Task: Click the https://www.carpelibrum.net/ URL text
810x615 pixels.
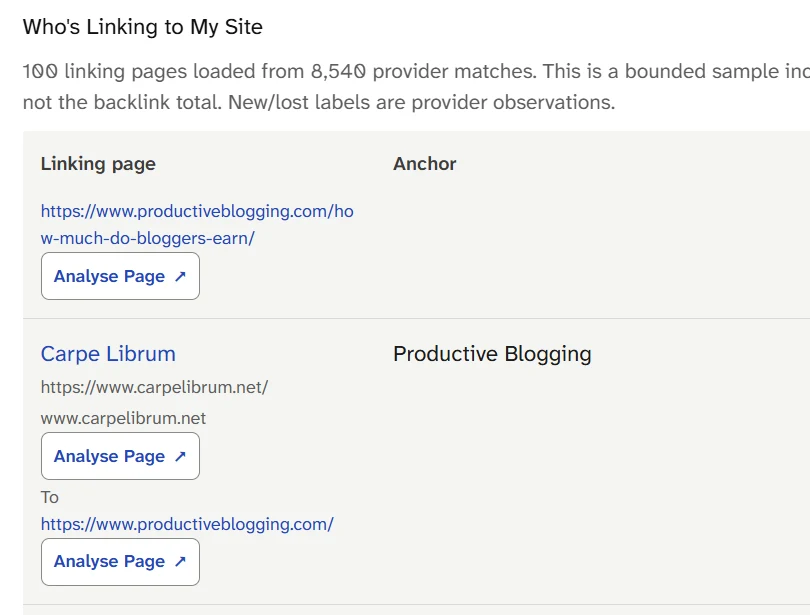Action: (x=154, y=387)
